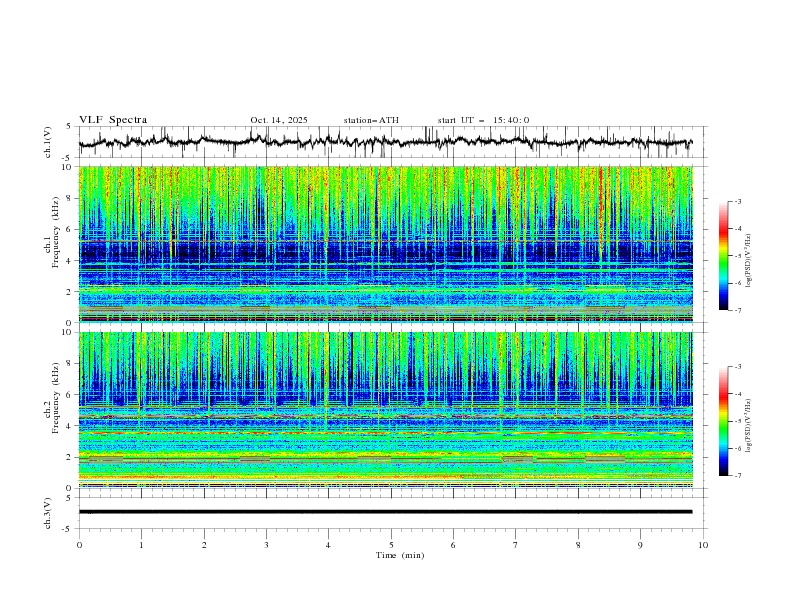The image size is (792, 612).
Task: Click the '-3' tick on ch.1 colorbar
Action: pos(737,201)
